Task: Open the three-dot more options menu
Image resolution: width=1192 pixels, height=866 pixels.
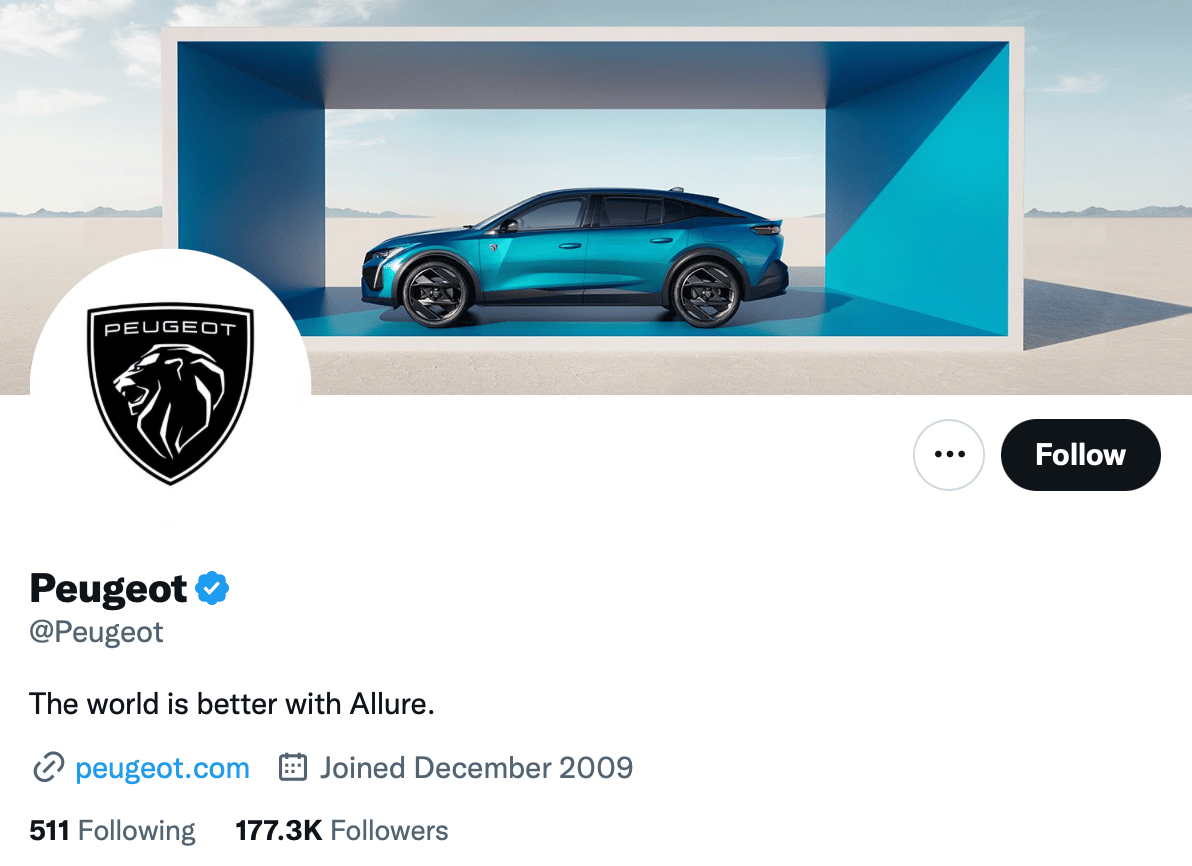Action: (x=949, y=455)
